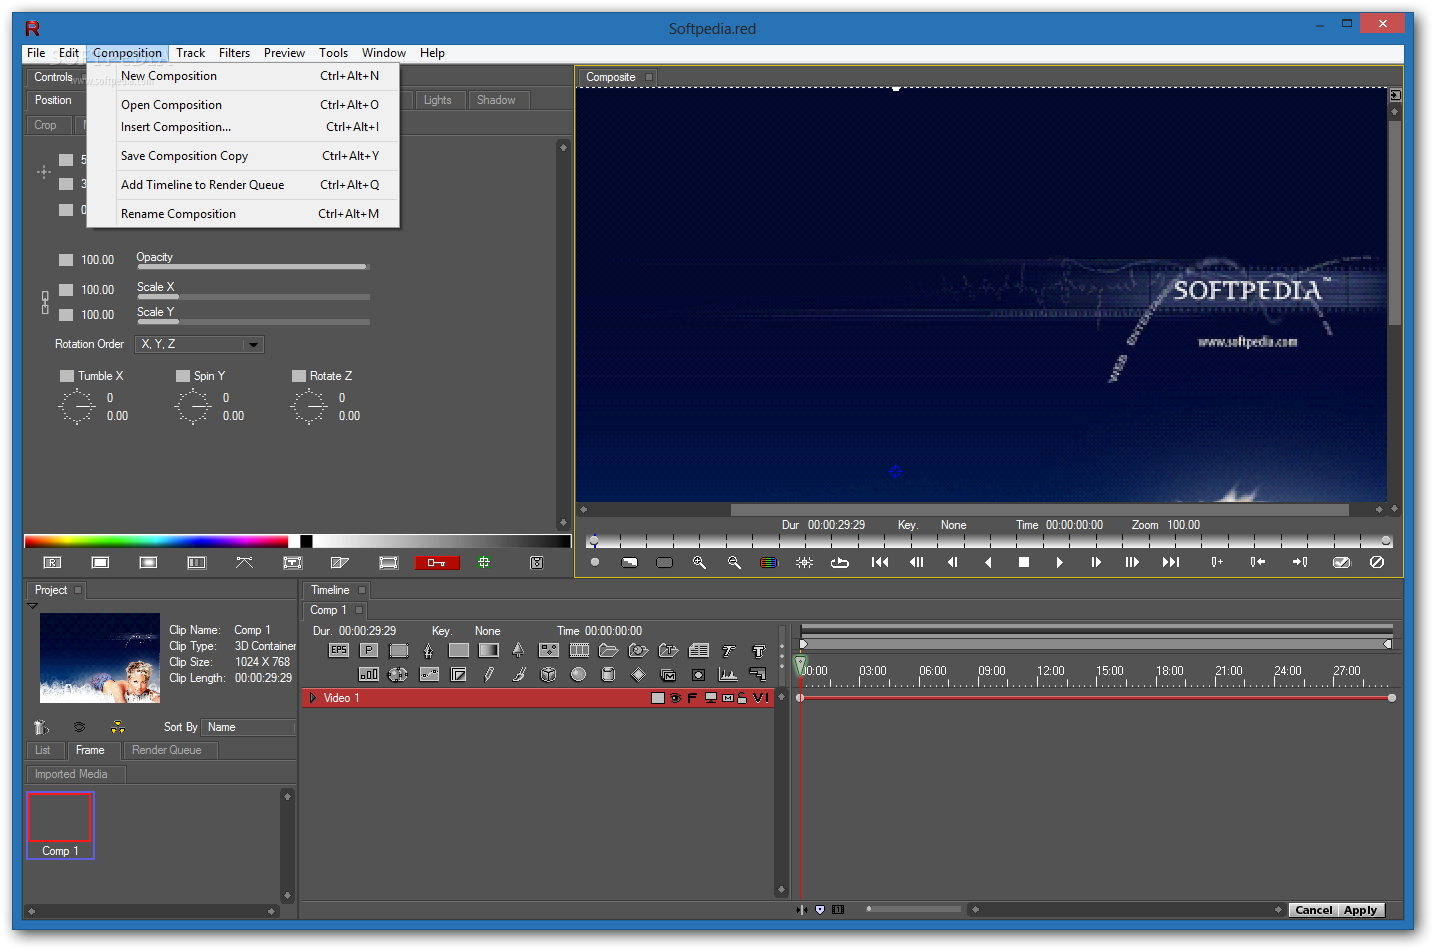Screen dimensions: 1434x950
Task: Click the RGB color channels icon
Action: point(769,563)
